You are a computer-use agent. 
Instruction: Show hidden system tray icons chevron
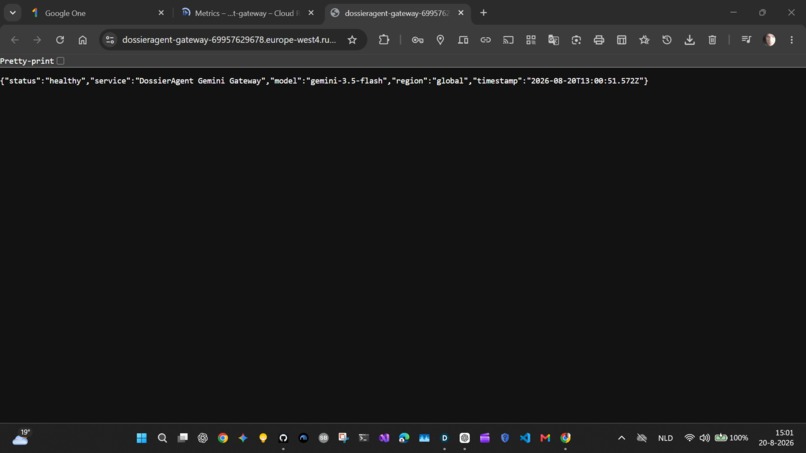point(621,438)
